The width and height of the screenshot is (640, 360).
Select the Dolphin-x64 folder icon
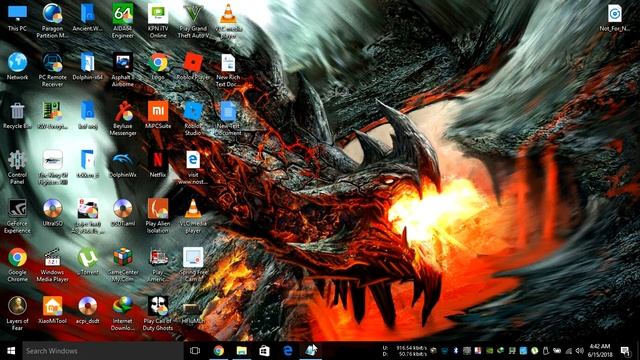87,66
